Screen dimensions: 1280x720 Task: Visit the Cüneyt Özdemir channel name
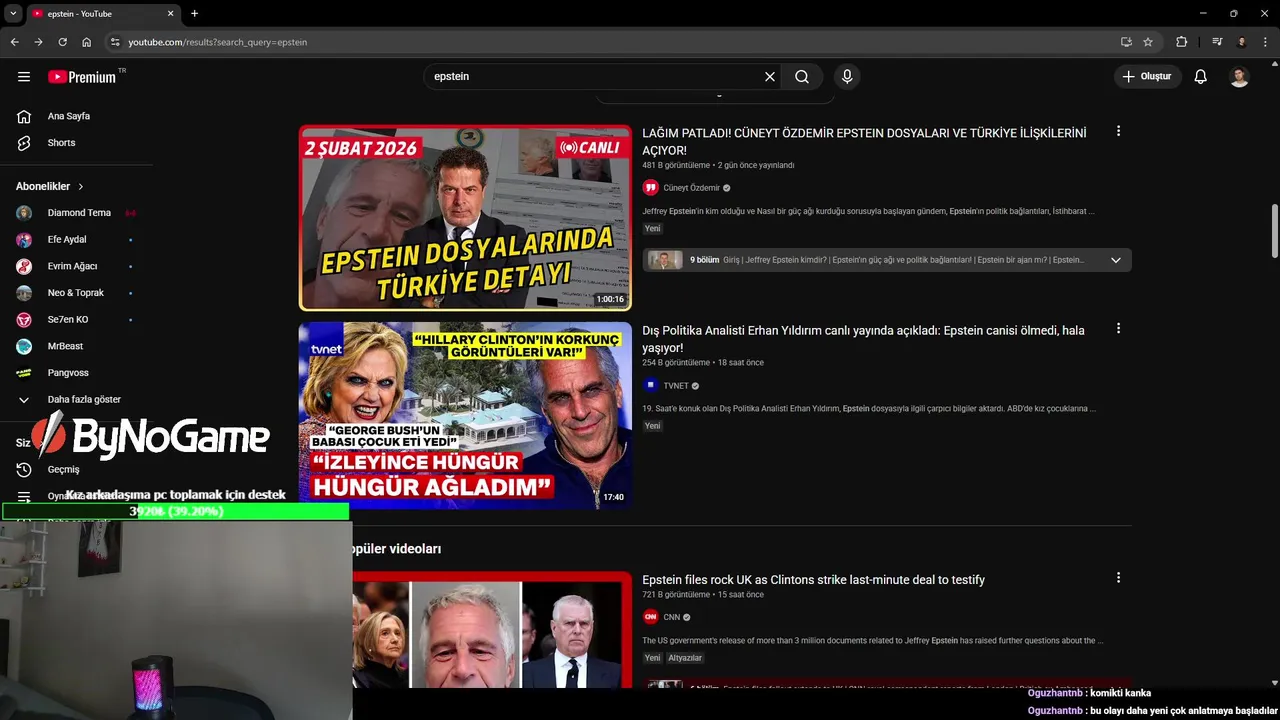point(691,188)
